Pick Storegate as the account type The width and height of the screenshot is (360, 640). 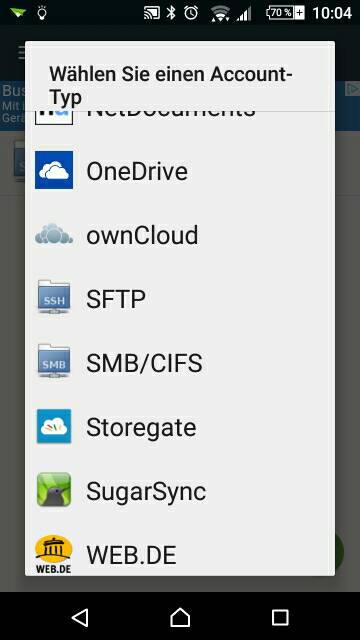click(180, 426)
